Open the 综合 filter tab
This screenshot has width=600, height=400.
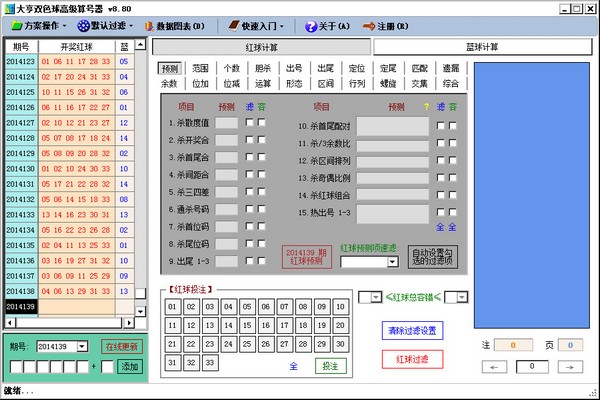451,83
